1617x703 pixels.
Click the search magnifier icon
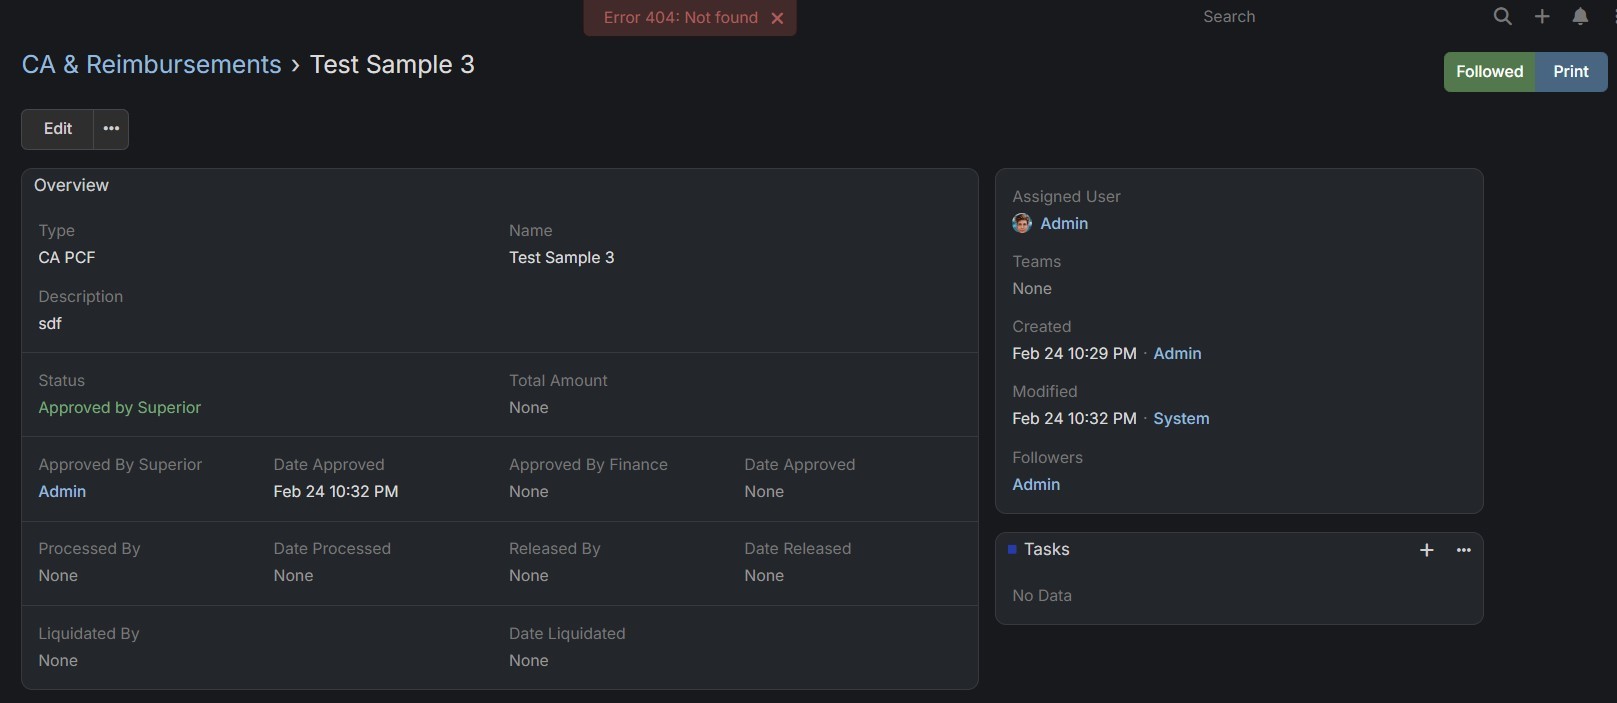[x=1502, y=16]
